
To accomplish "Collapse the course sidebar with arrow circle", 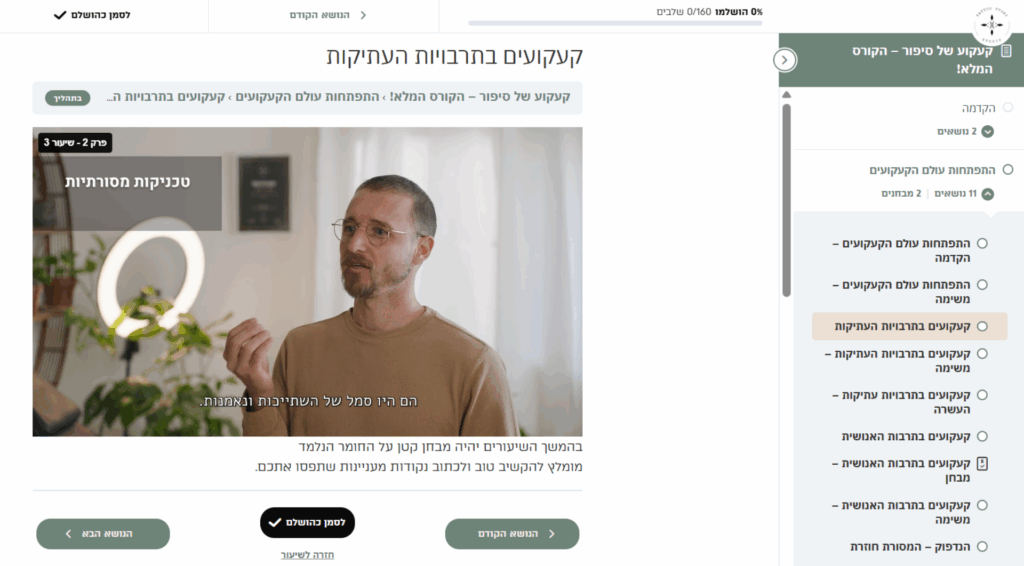I will pos(784,60).
